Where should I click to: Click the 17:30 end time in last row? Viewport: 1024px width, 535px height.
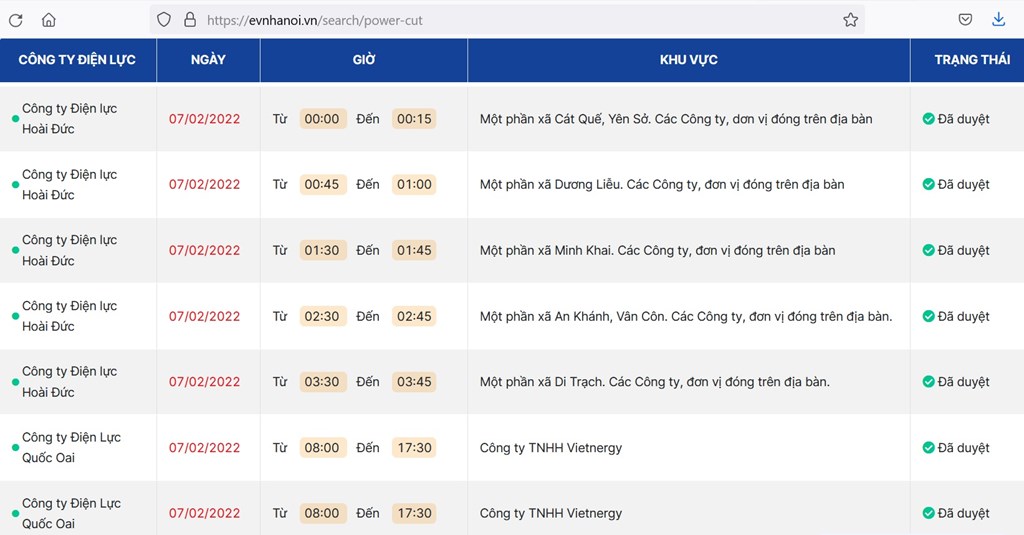414,513
